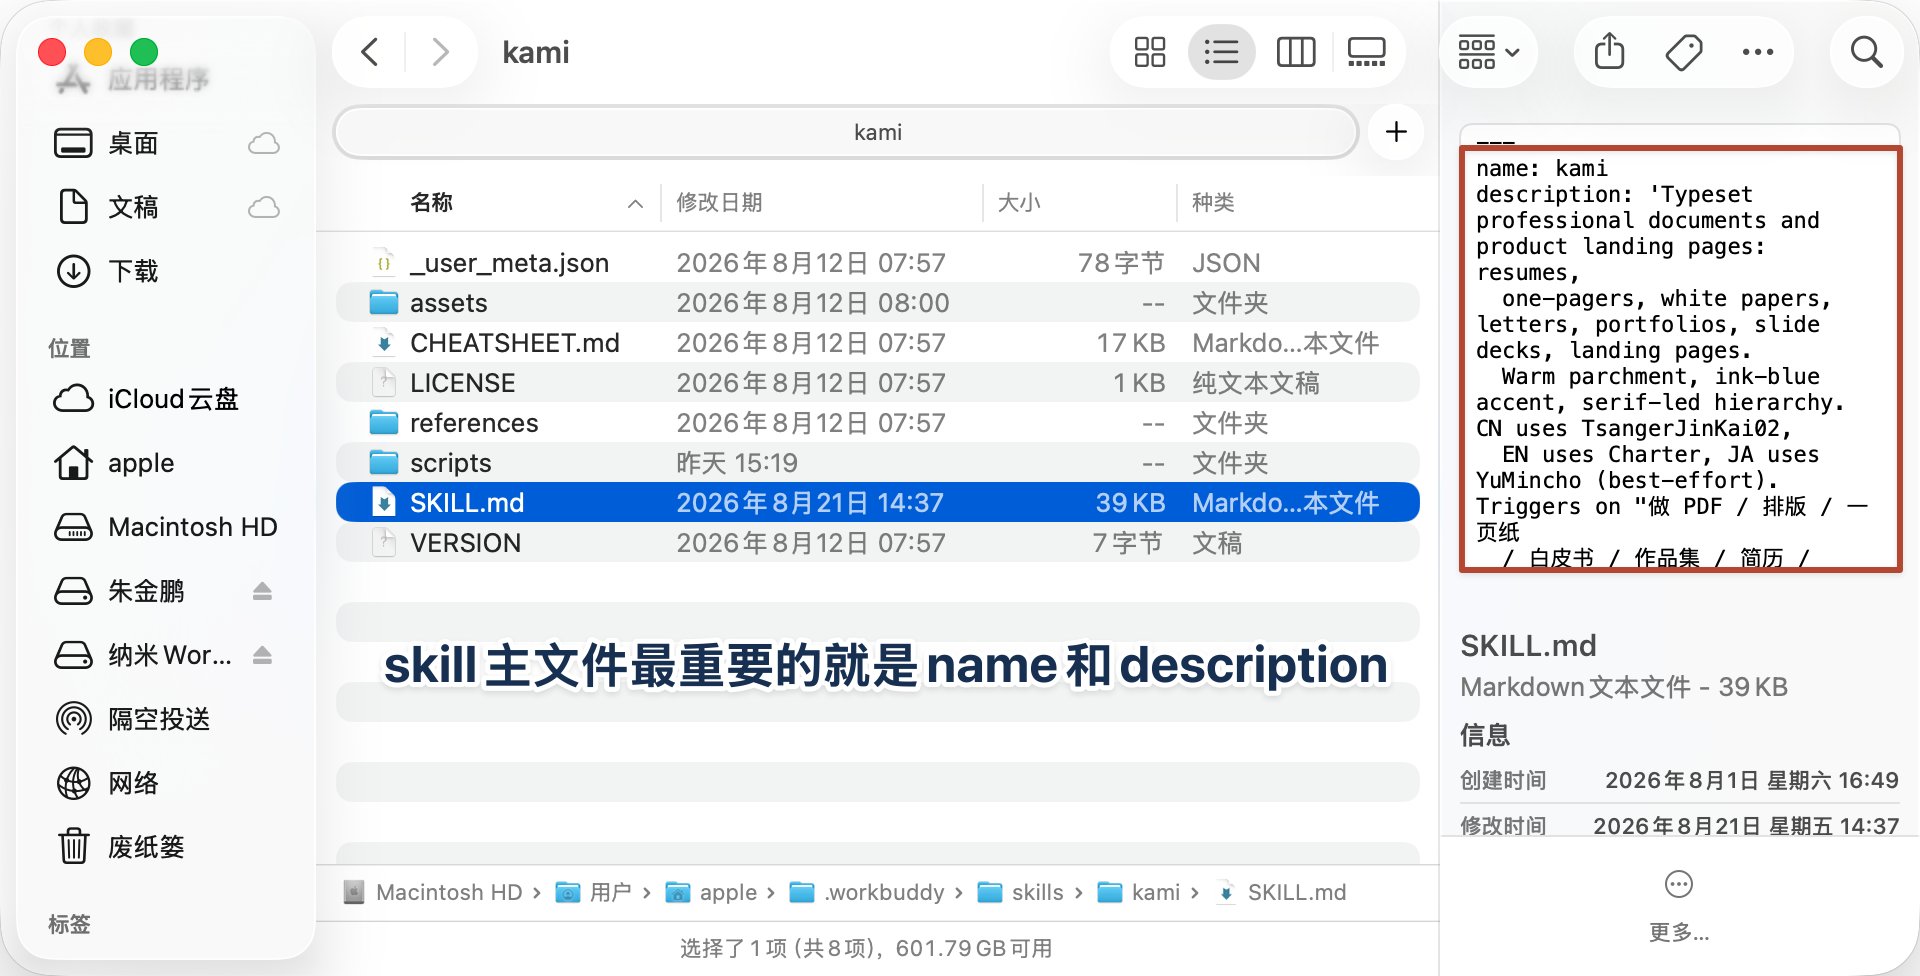The image size is (1920, 976).
Task: Open iCloud云盘 in the sidebar
Action: (x=172, y=399)
